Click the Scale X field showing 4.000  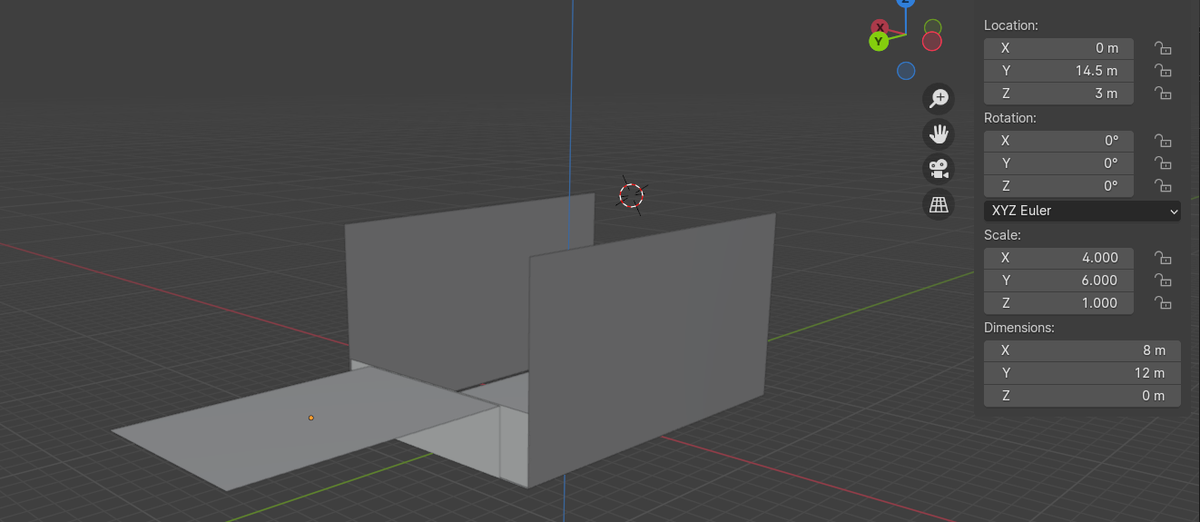coord(1058,258)
